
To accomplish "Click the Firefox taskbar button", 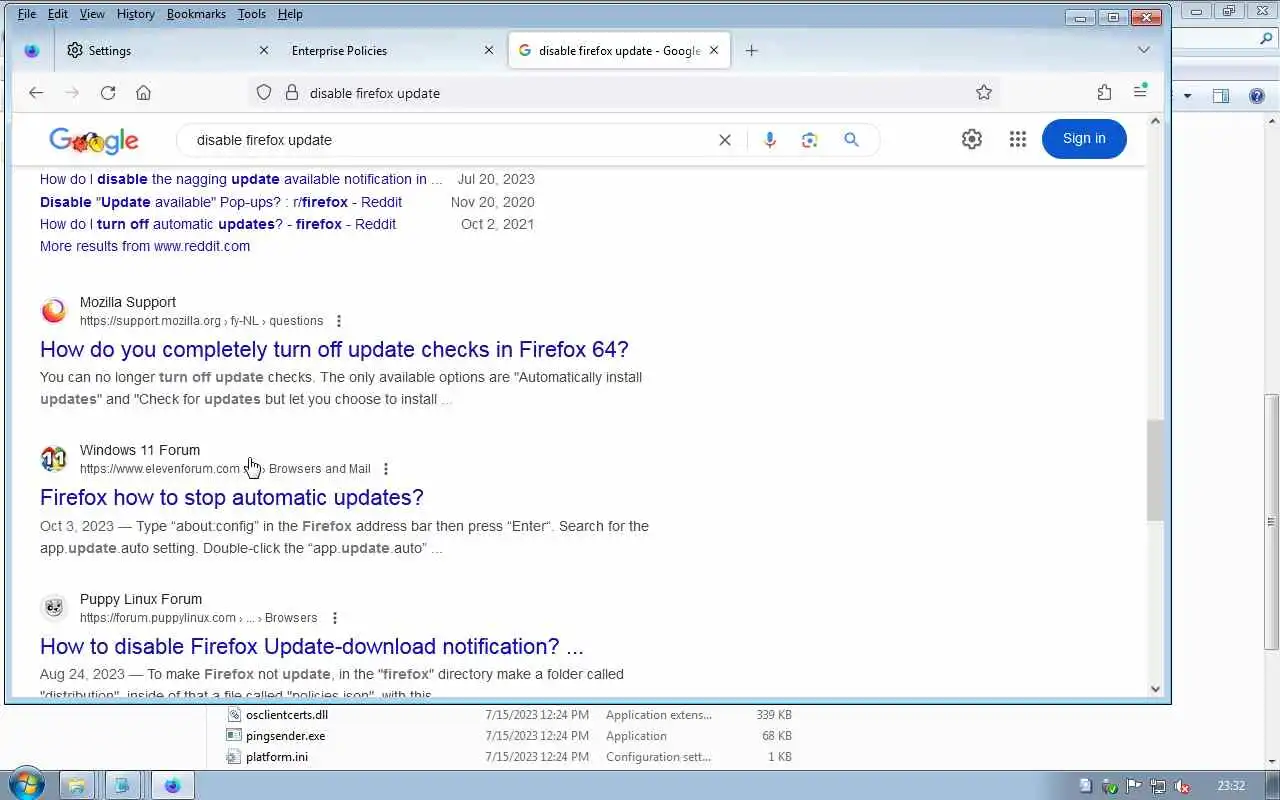I will tap(173, 785).
